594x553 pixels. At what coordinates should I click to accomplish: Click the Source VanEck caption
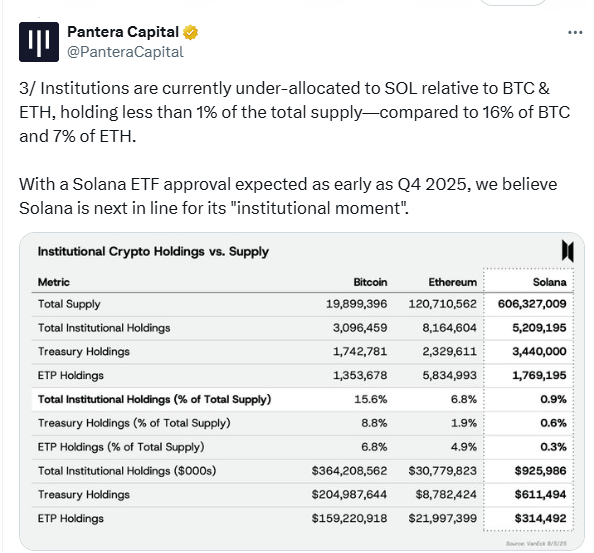(x=536, y=544)
